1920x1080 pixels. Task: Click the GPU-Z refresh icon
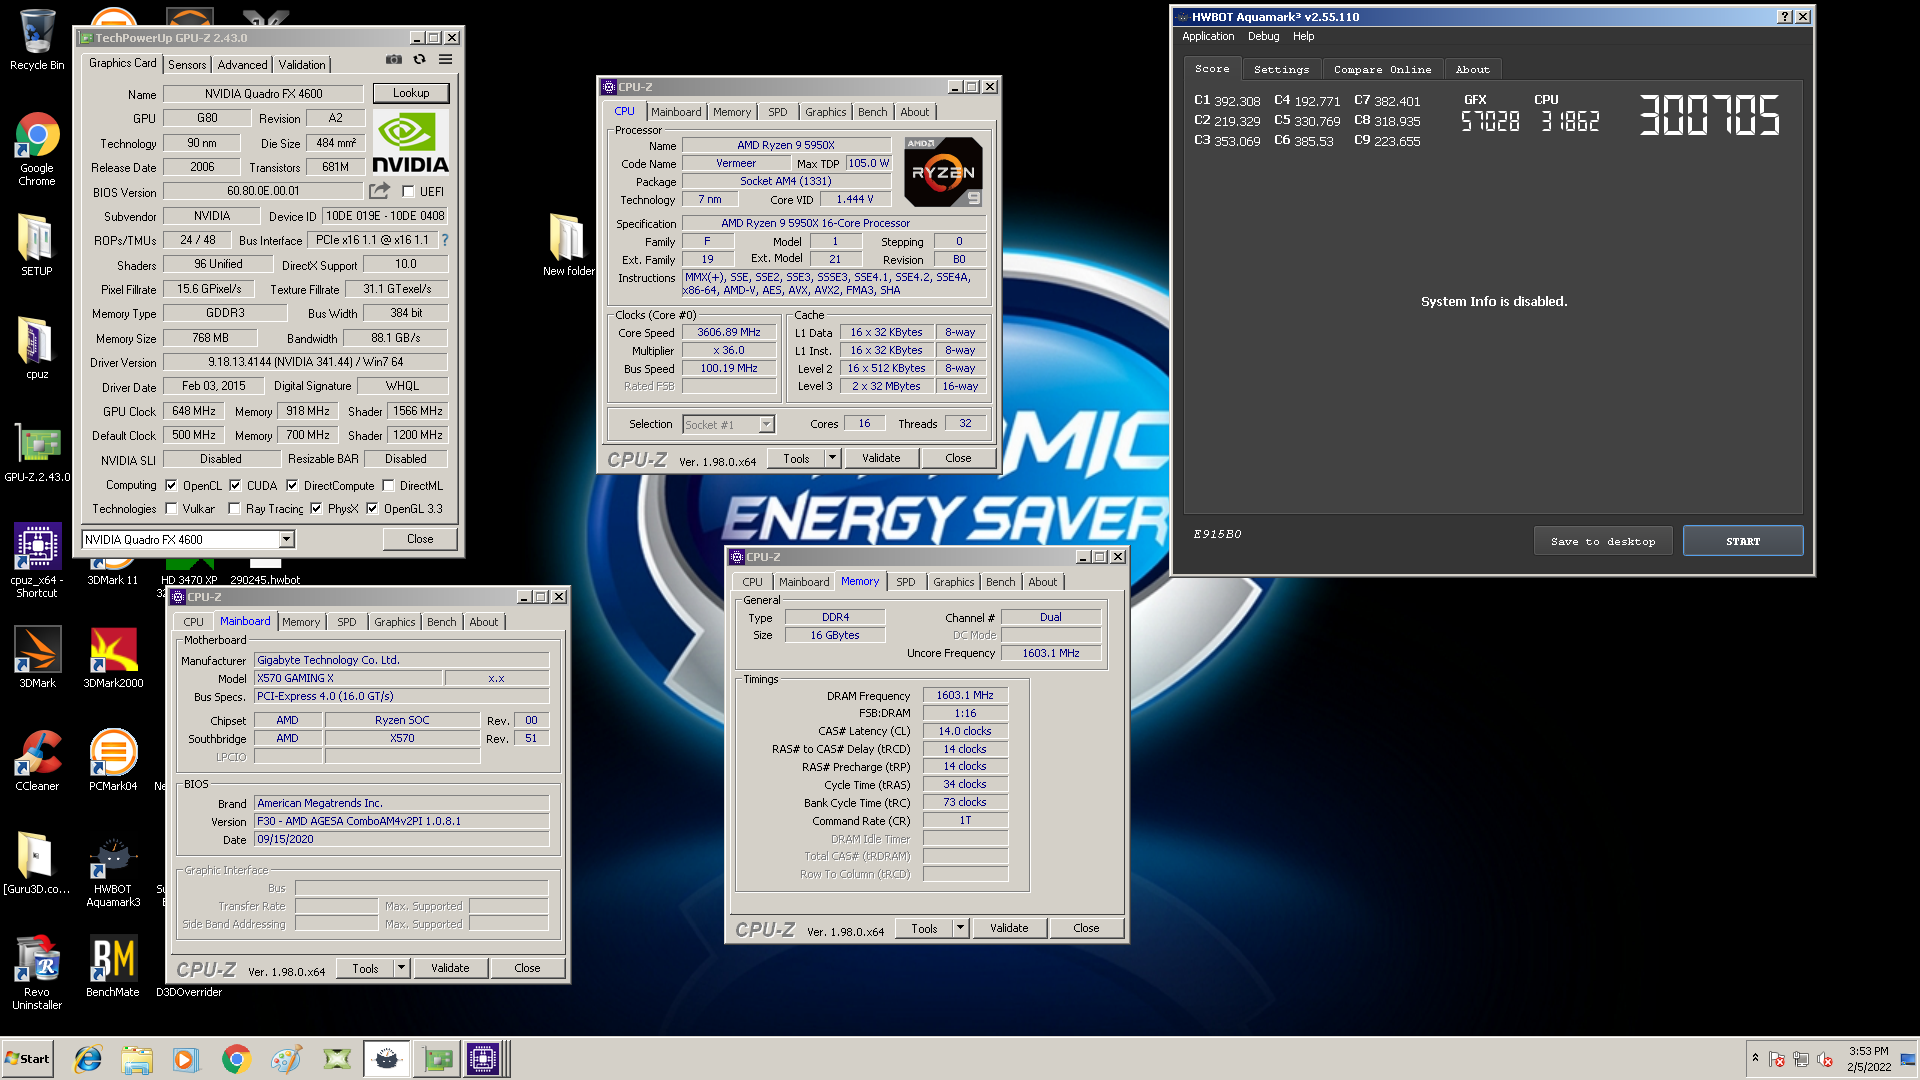tap(420, 60)
